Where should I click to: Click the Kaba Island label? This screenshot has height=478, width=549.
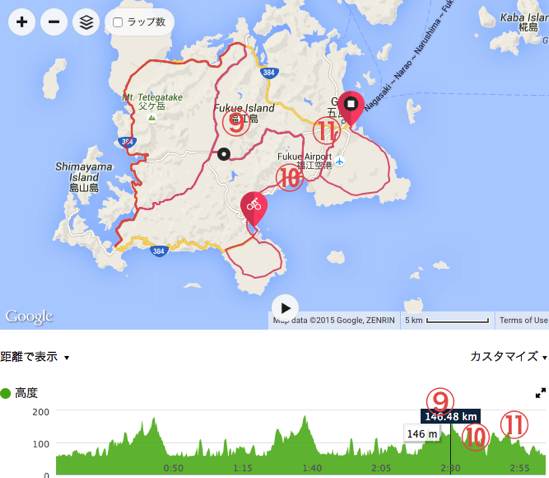click(x=524, y=22)
